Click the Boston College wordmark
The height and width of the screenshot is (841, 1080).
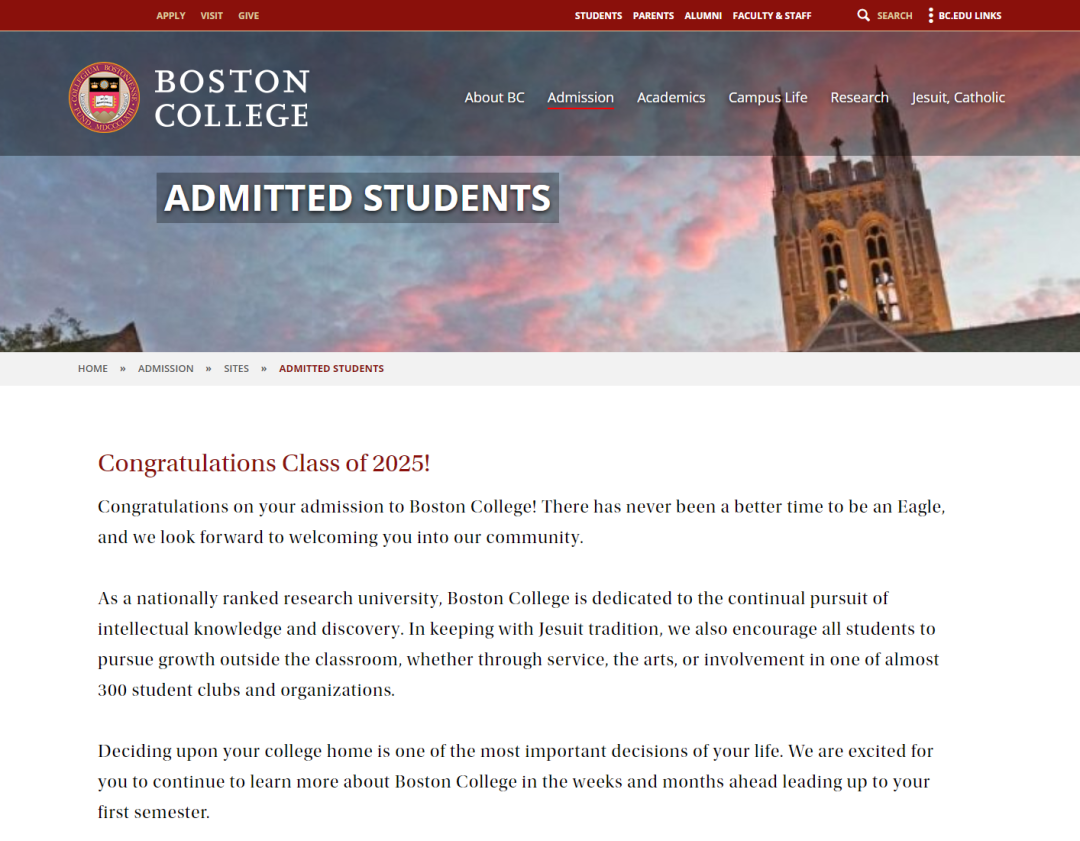coord(232,97)
